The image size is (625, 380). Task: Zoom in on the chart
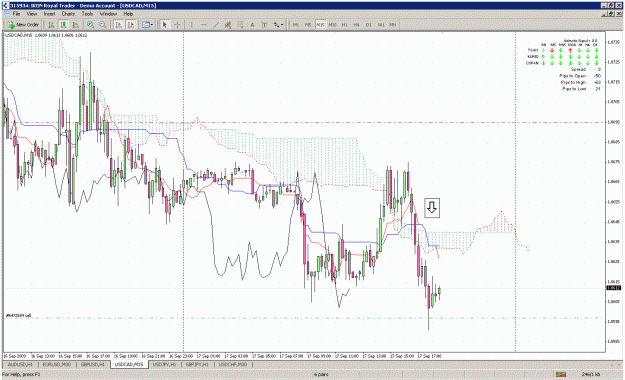tap(90, 25)
